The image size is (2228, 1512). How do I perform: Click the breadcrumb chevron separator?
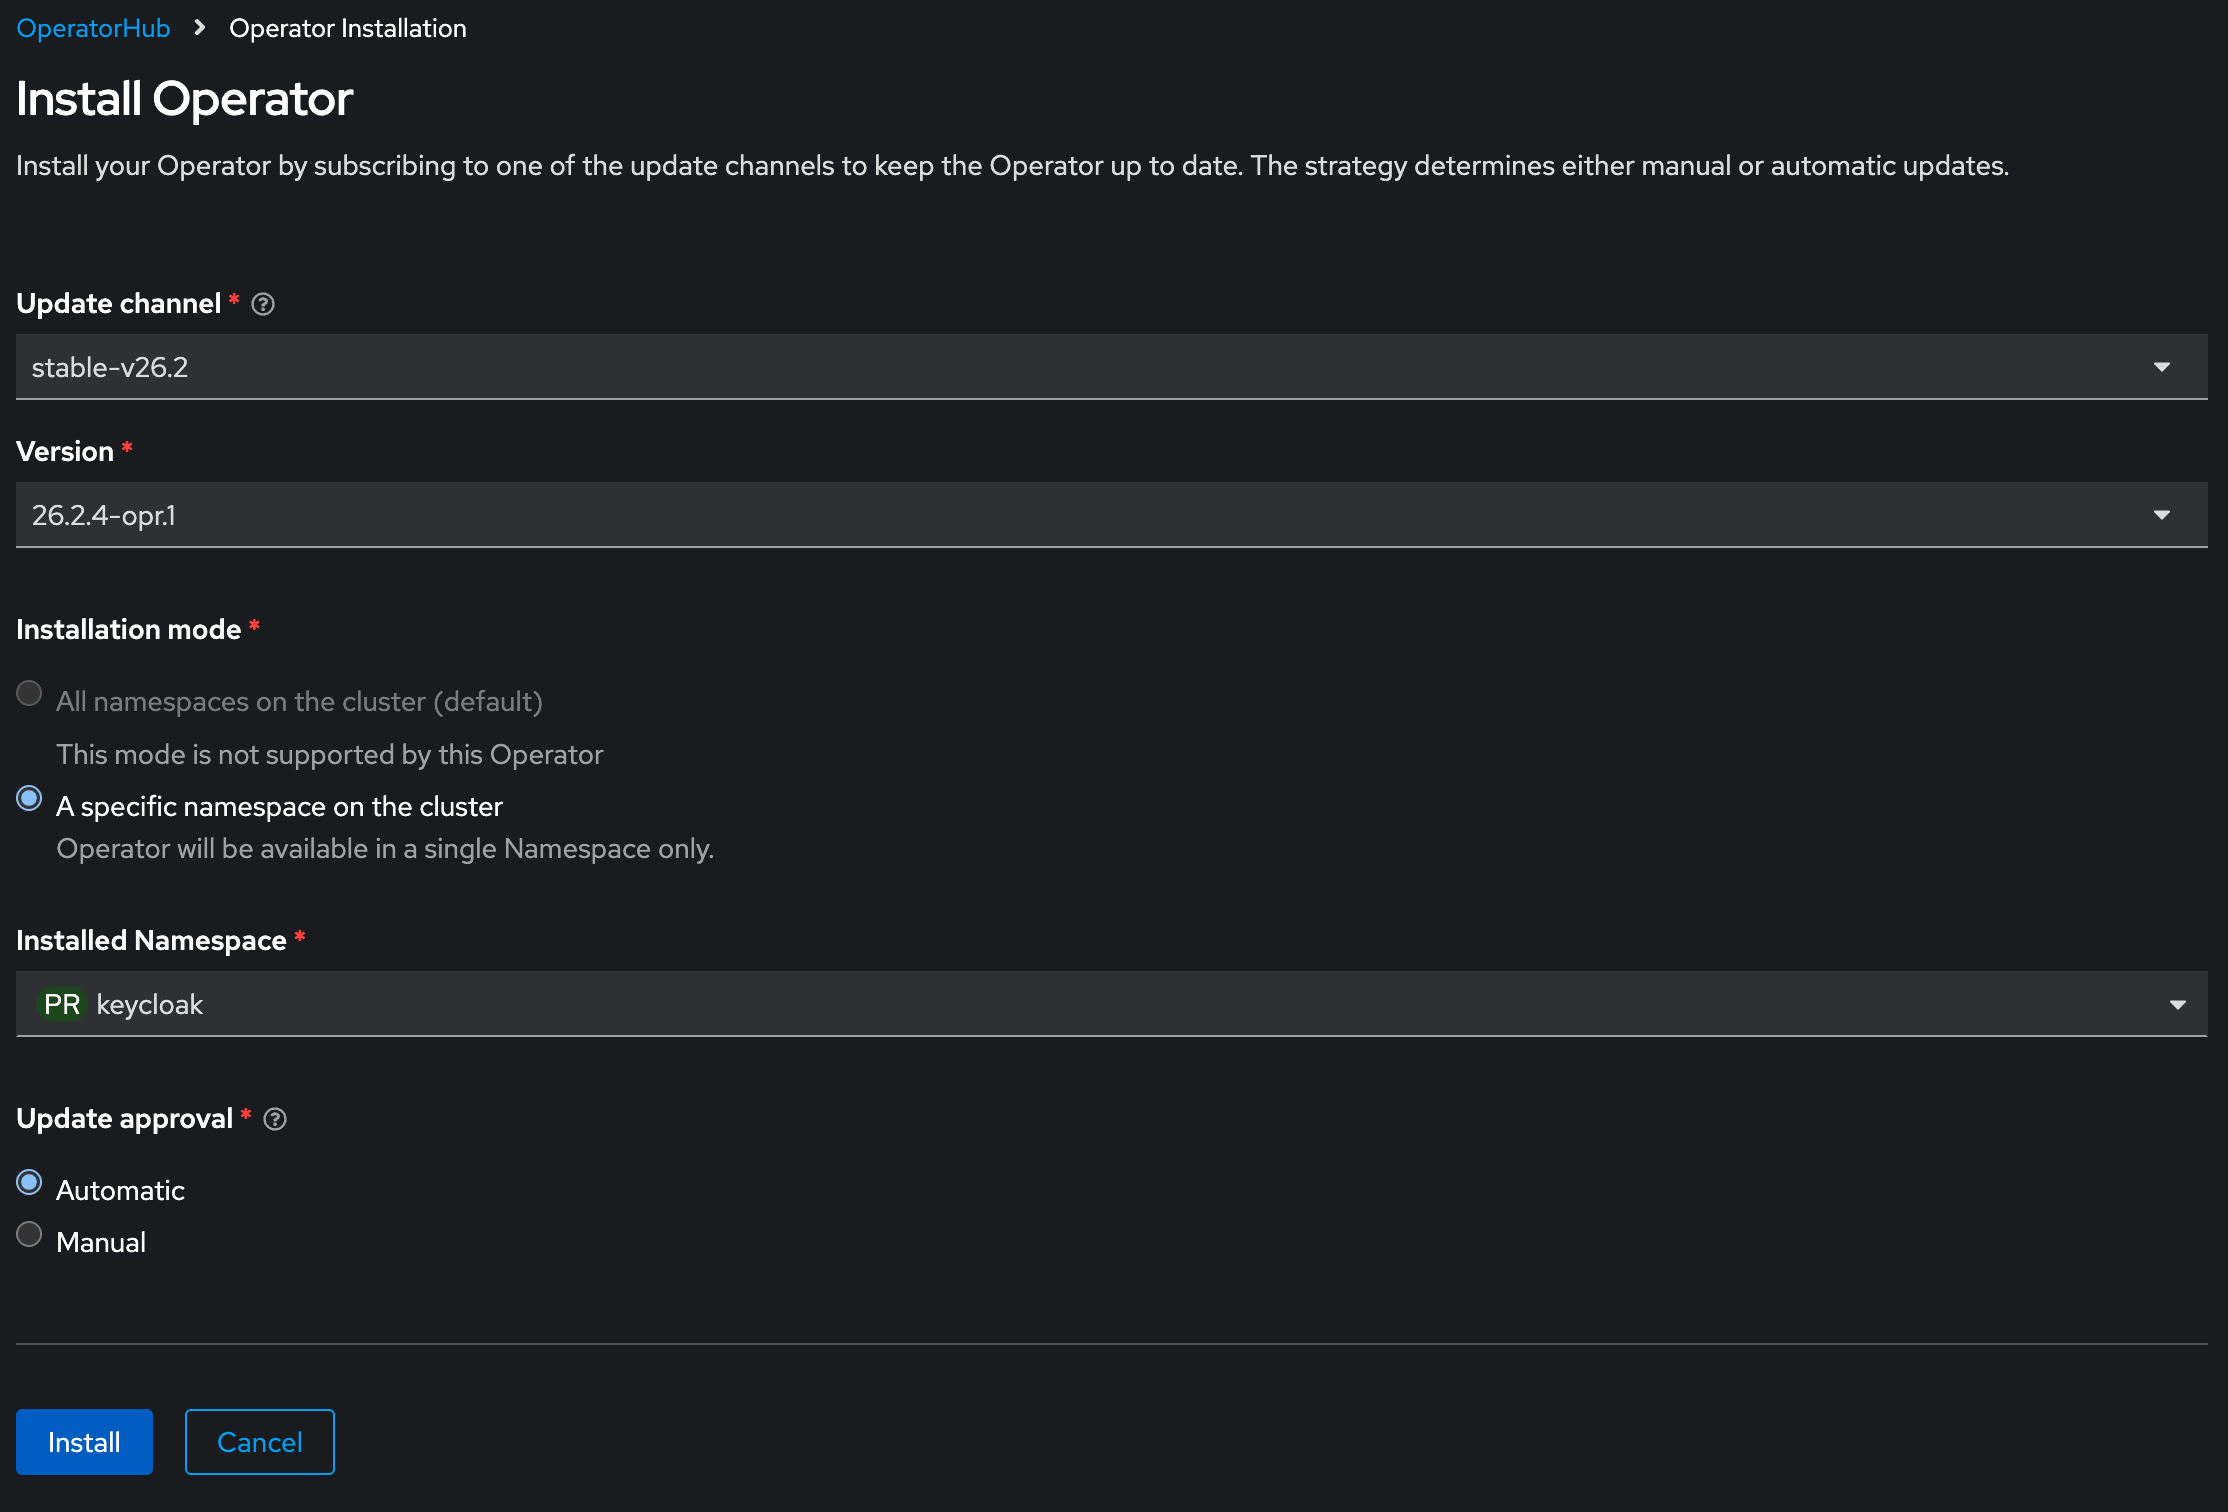click(x=200, y=28)
